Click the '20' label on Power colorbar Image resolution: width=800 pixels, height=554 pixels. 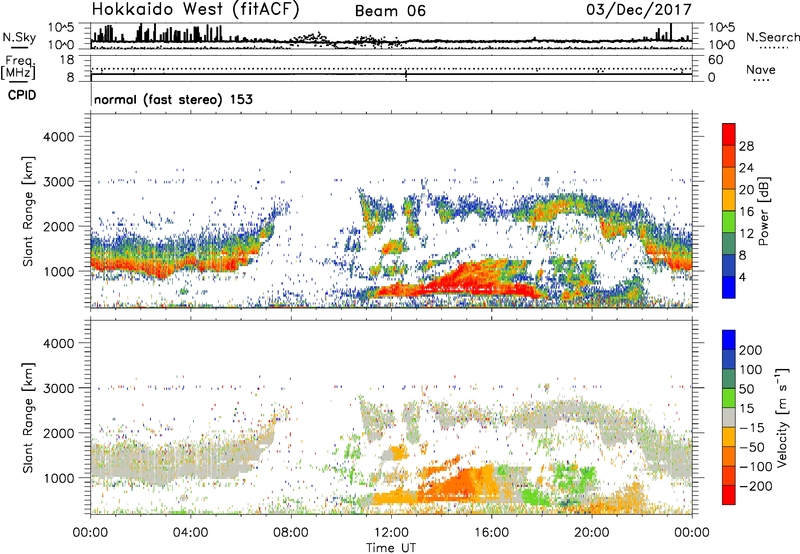tap(746, 190)
